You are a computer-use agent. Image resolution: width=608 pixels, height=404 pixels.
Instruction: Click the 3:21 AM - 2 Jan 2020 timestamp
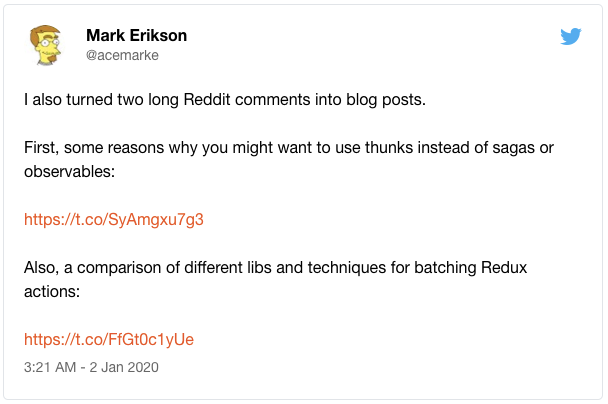tap(91, 367)
